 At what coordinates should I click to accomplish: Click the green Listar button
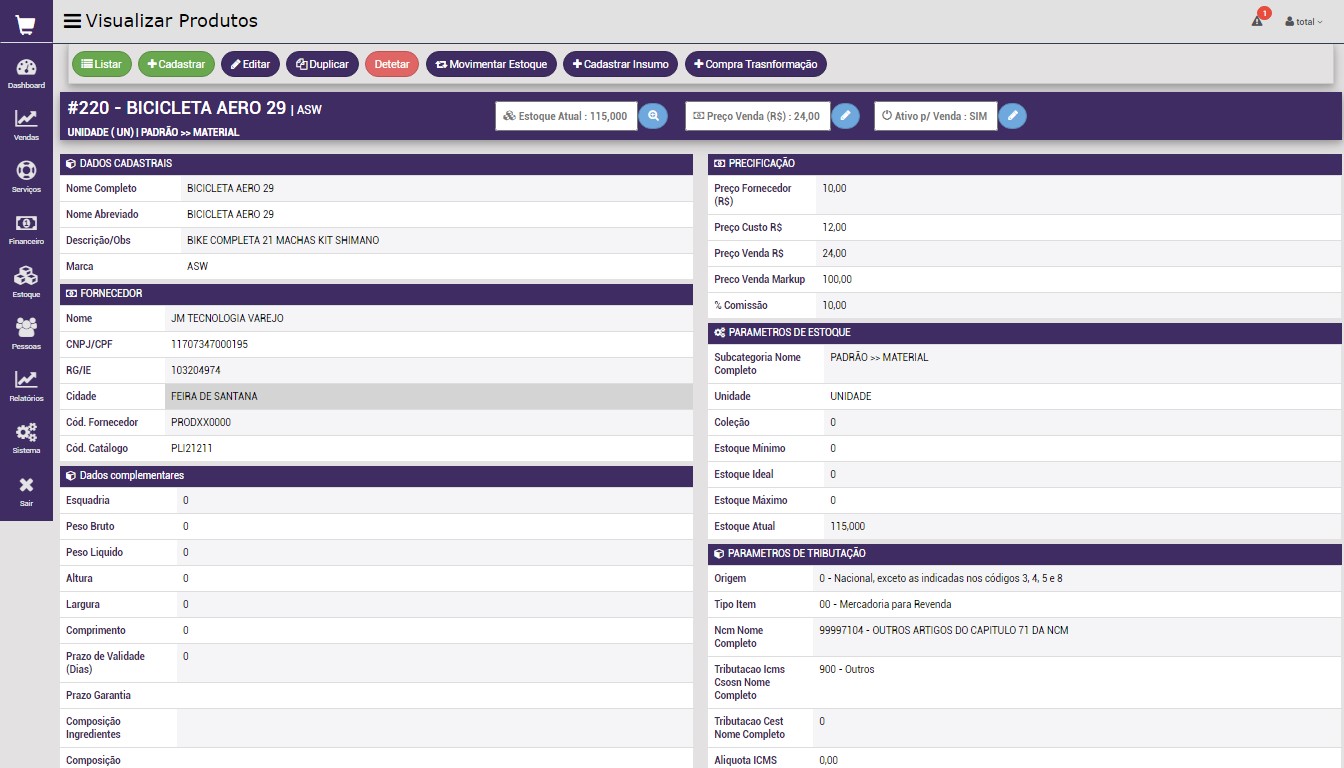coord(101,64)
